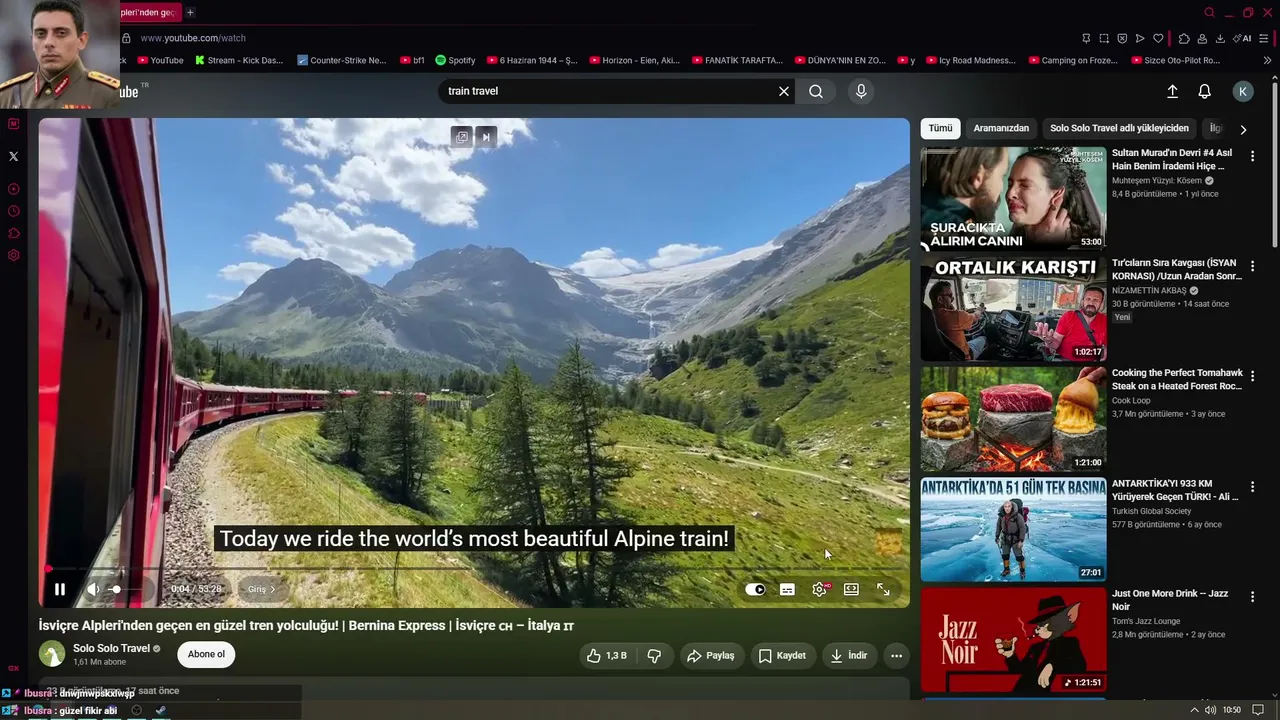Screen dimensions: 1280x720
Task: Open options for the ANTARKTİKA video
Action: point(1252,486)
